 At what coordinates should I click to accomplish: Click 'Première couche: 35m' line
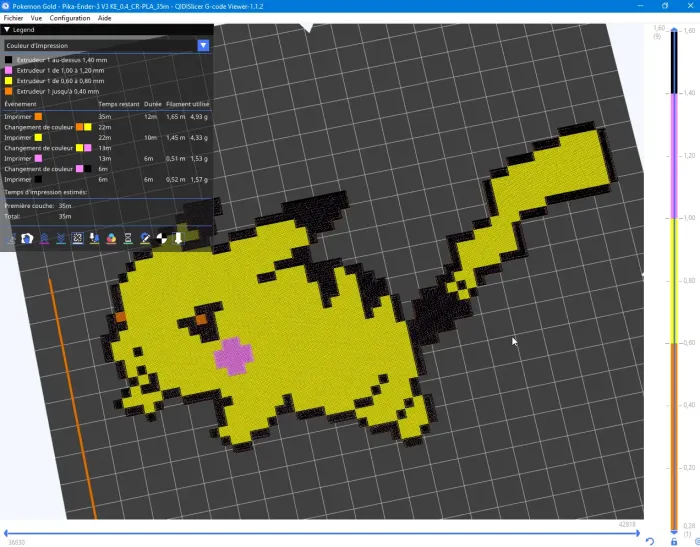pos(38,206)
